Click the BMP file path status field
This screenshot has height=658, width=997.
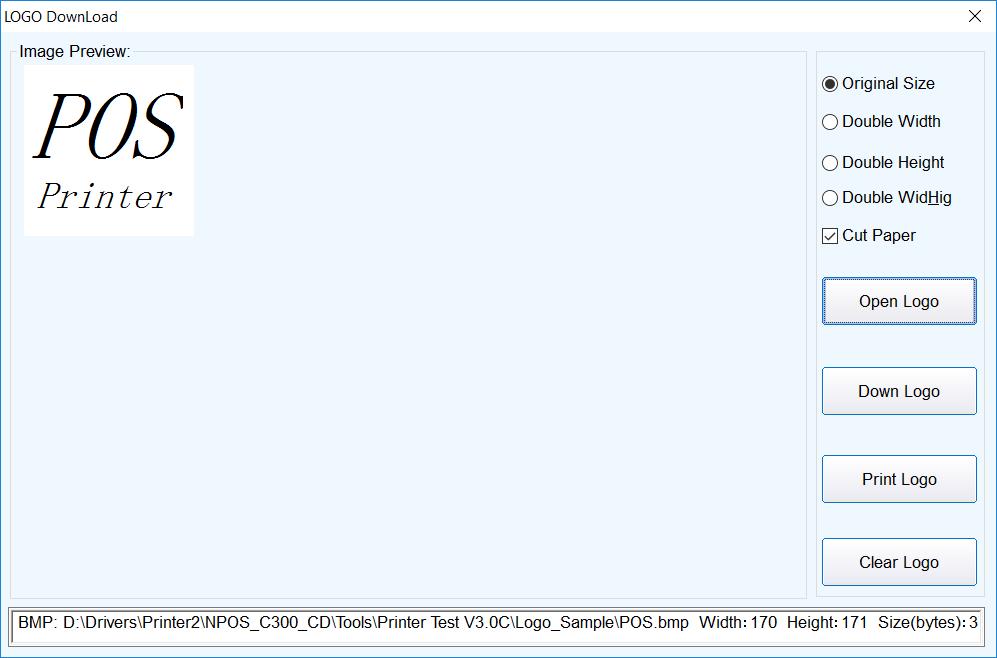pyautogui.click(x=498, y=626)
